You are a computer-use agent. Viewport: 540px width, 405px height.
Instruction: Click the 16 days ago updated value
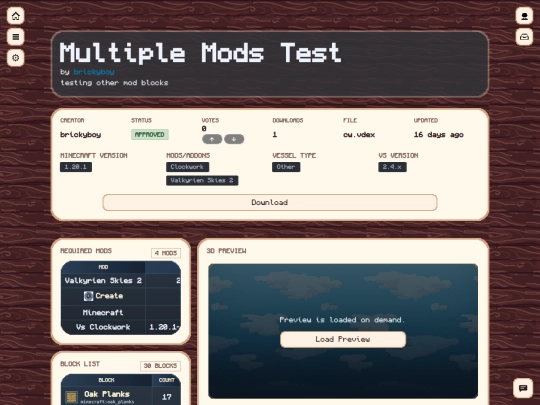[439, 135]
